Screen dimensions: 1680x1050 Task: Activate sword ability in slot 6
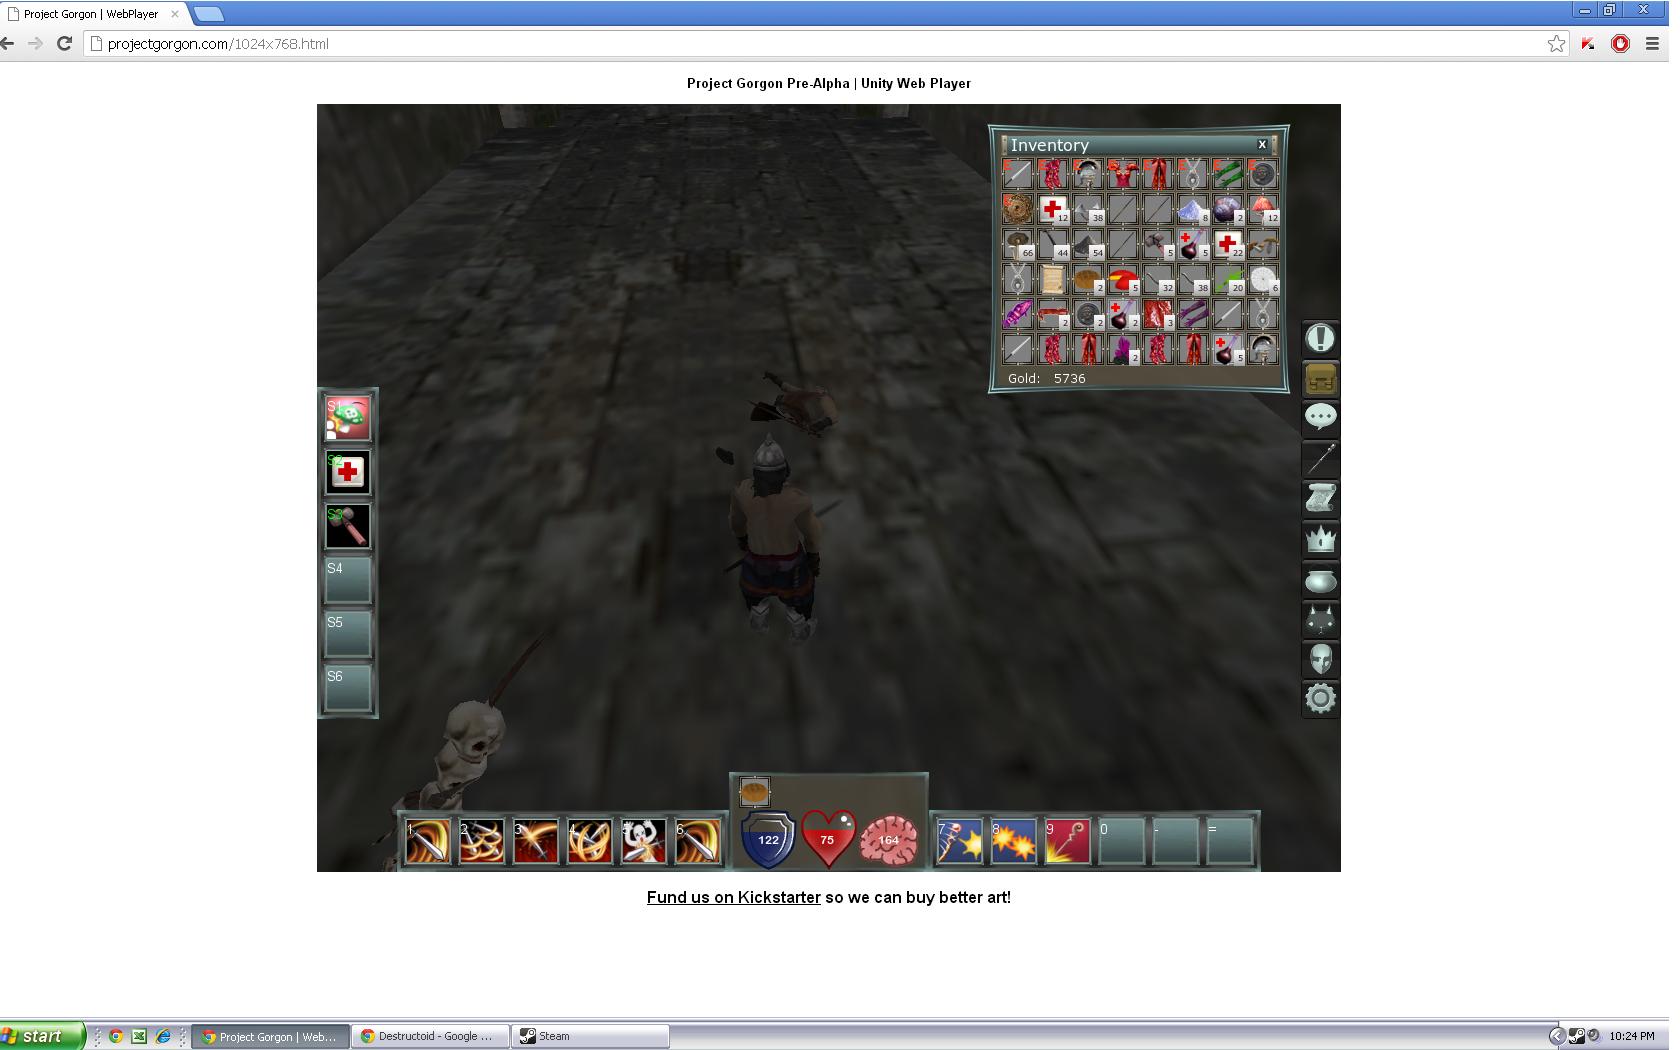(697, 841)
